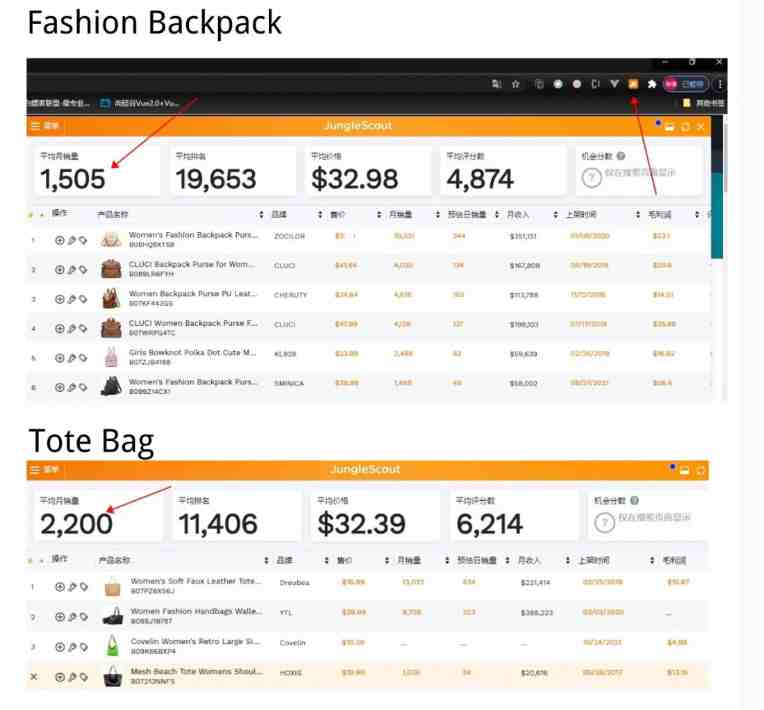This screenshot has width=764, height=710.
Task: Click pin icon on CLUCI Backpack Purse for Wom row
Action: pyautogui.click(x=72, y=269)
